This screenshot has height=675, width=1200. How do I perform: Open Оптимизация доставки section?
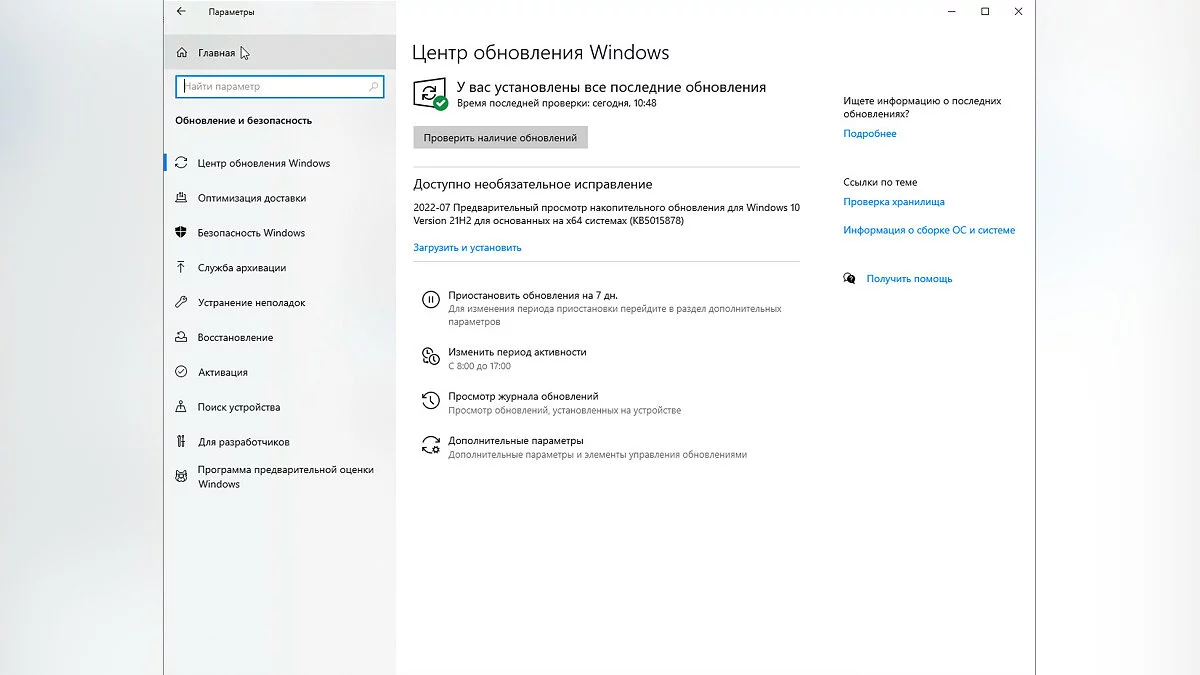251,198
